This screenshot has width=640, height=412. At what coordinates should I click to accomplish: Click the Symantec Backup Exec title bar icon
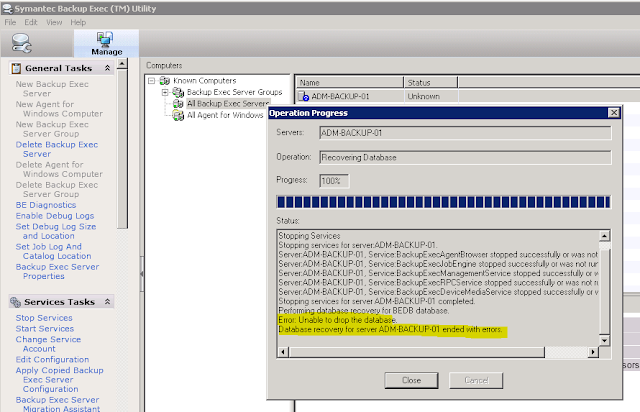(x=7, y=8)
